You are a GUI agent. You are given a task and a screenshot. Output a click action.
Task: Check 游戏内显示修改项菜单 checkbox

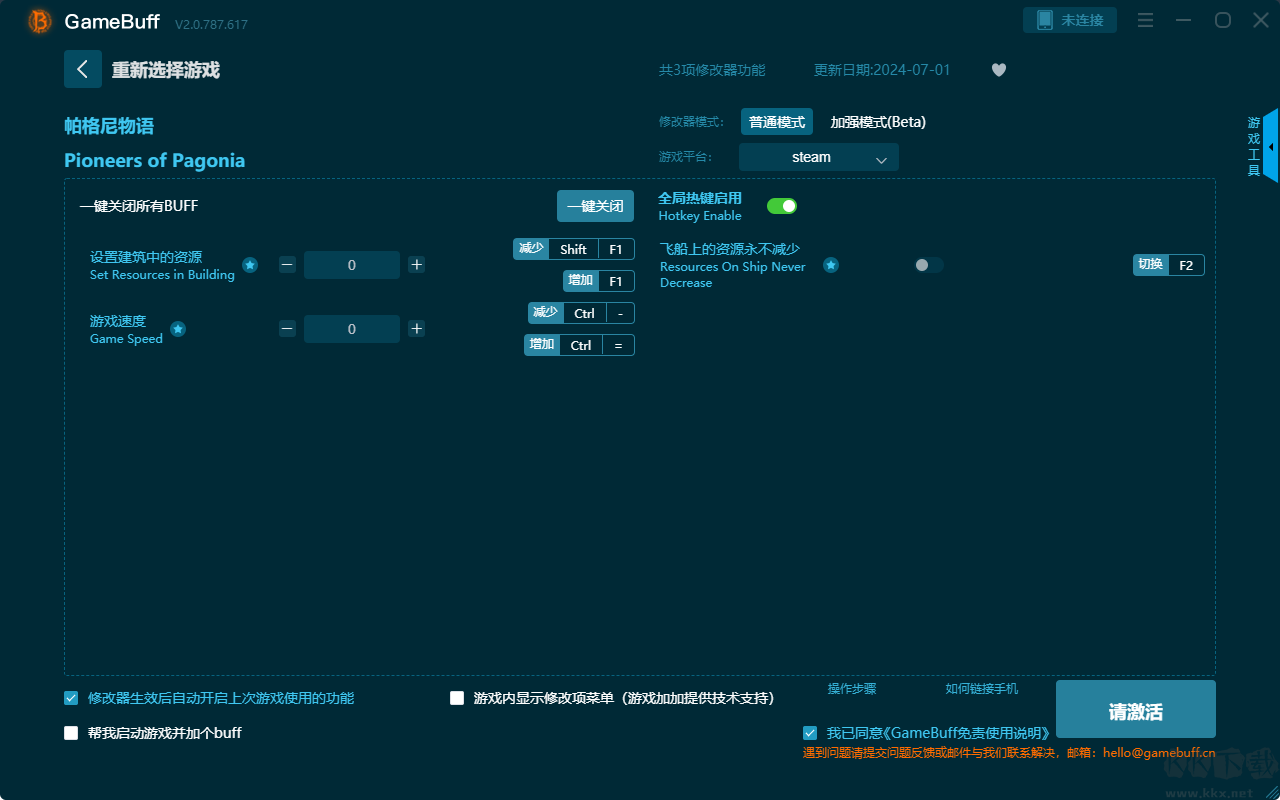tap(457, 698)
